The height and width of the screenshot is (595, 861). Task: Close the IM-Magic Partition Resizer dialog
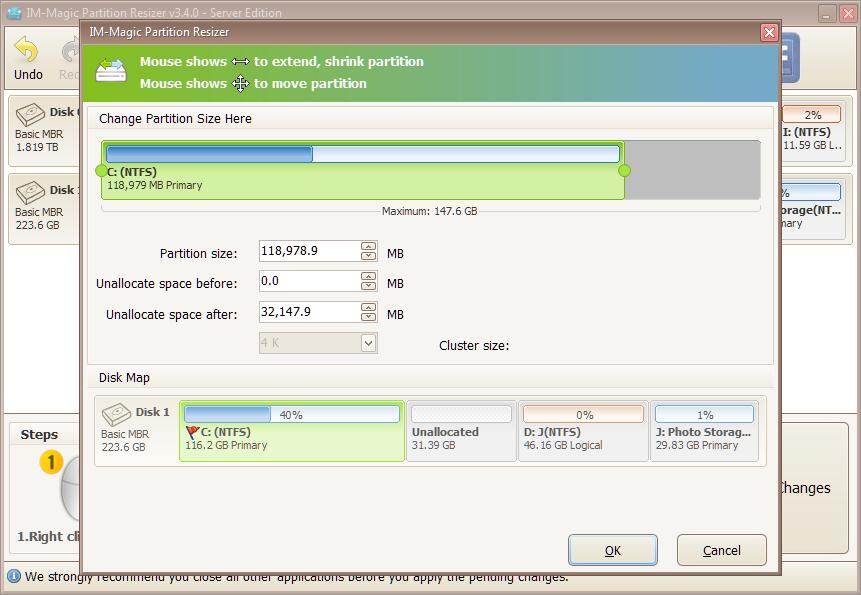[x=769, y=32]
